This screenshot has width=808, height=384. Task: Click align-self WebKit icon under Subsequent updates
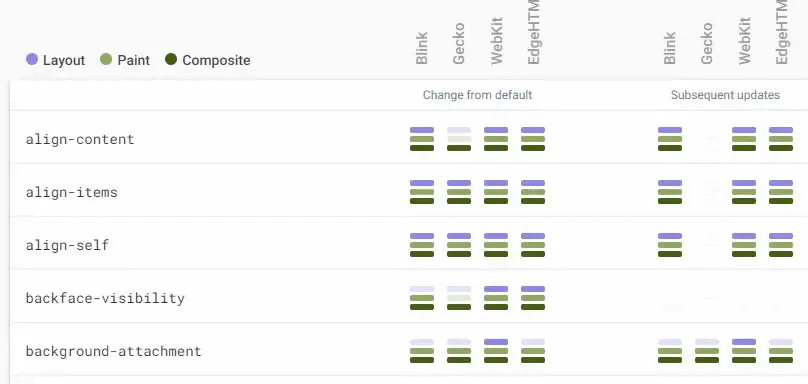click(x=744, y=245)
